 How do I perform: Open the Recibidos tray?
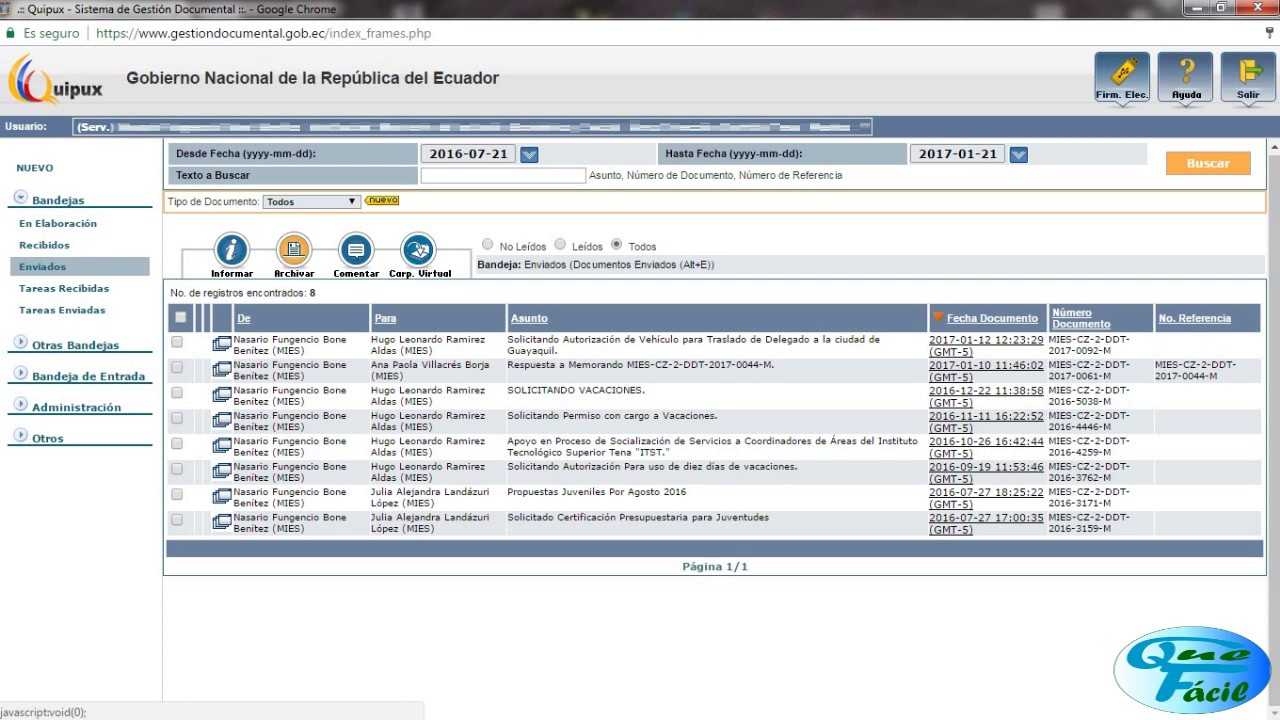click(44, 245)
